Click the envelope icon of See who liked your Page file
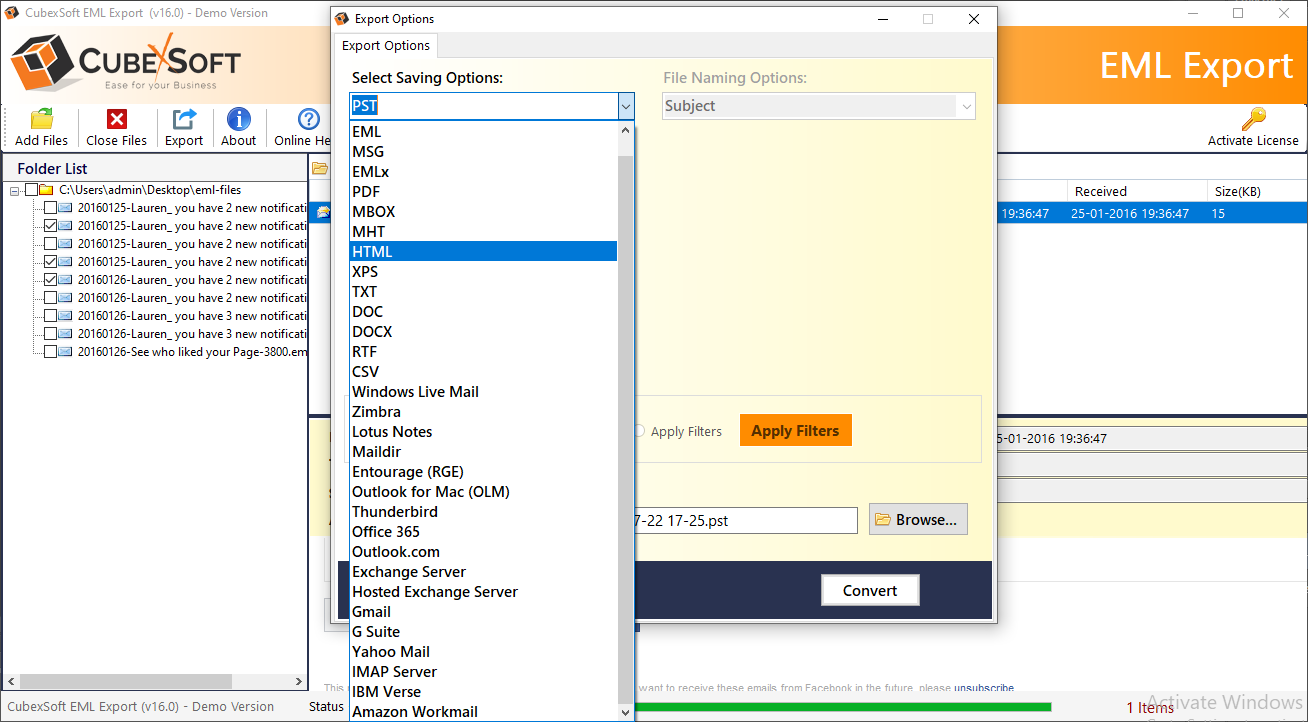 coord(66,352)
